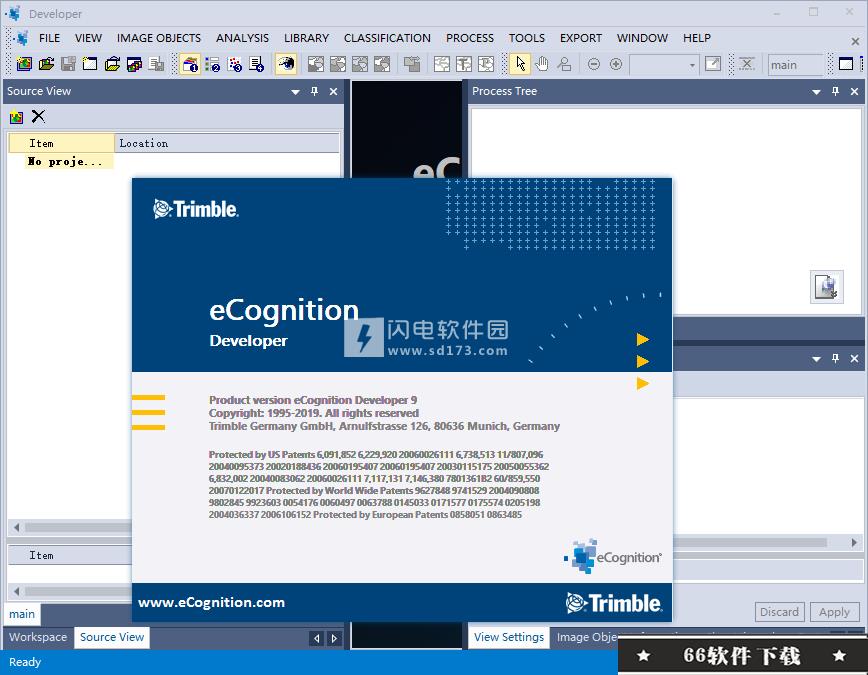Pin the lower right panel
The image size is (868, 675).
click(835, 359)
